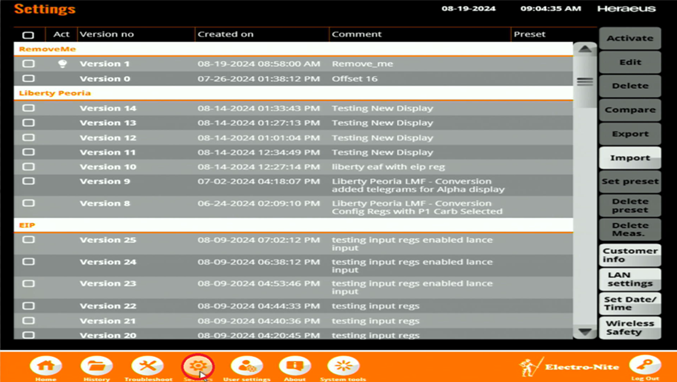Open LAN settings

[630, 279]
